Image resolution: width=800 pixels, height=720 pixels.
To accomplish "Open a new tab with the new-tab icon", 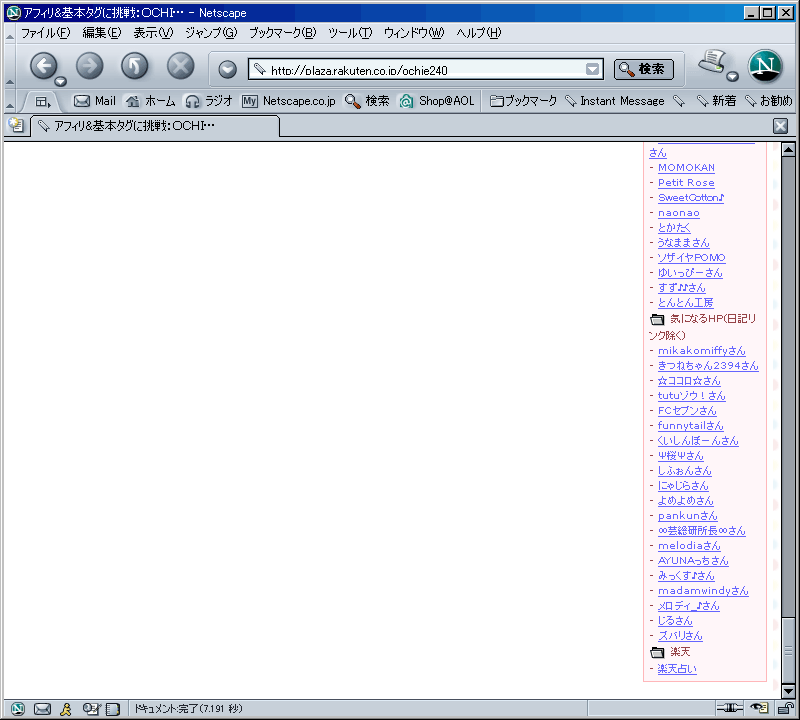I will [x=16, y=125].
